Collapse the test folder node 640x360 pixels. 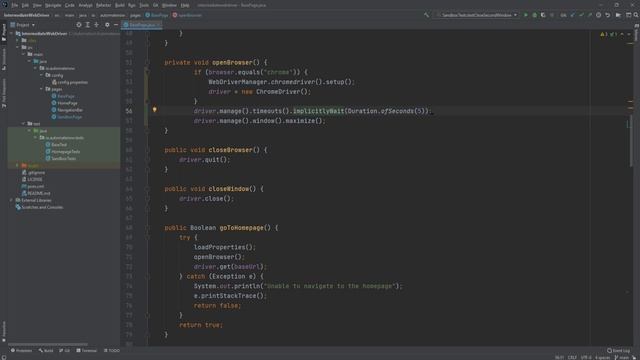[23, 124]
